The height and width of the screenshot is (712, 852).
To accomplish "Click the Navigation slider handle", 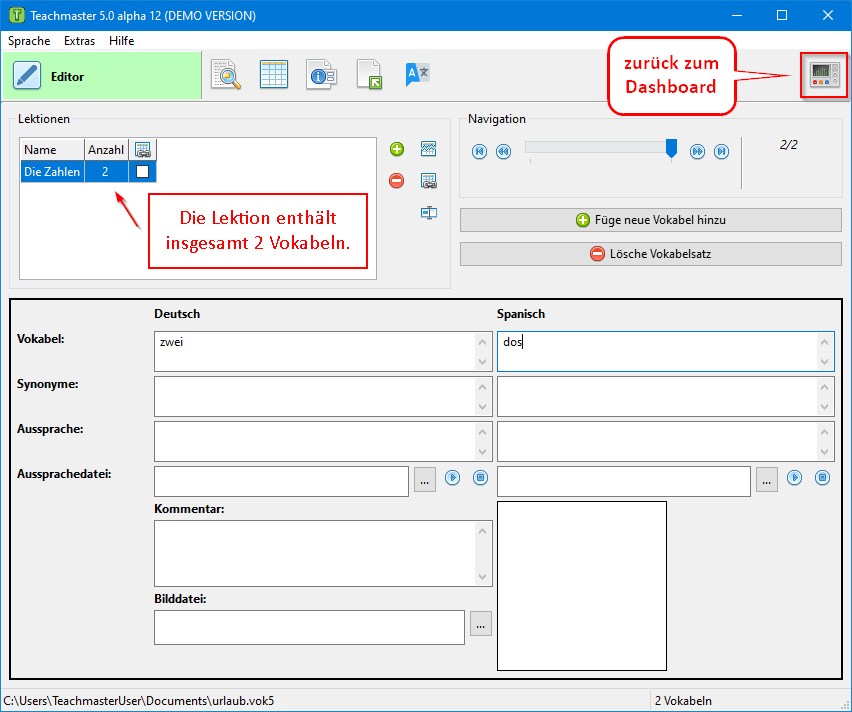I will 671,149.
